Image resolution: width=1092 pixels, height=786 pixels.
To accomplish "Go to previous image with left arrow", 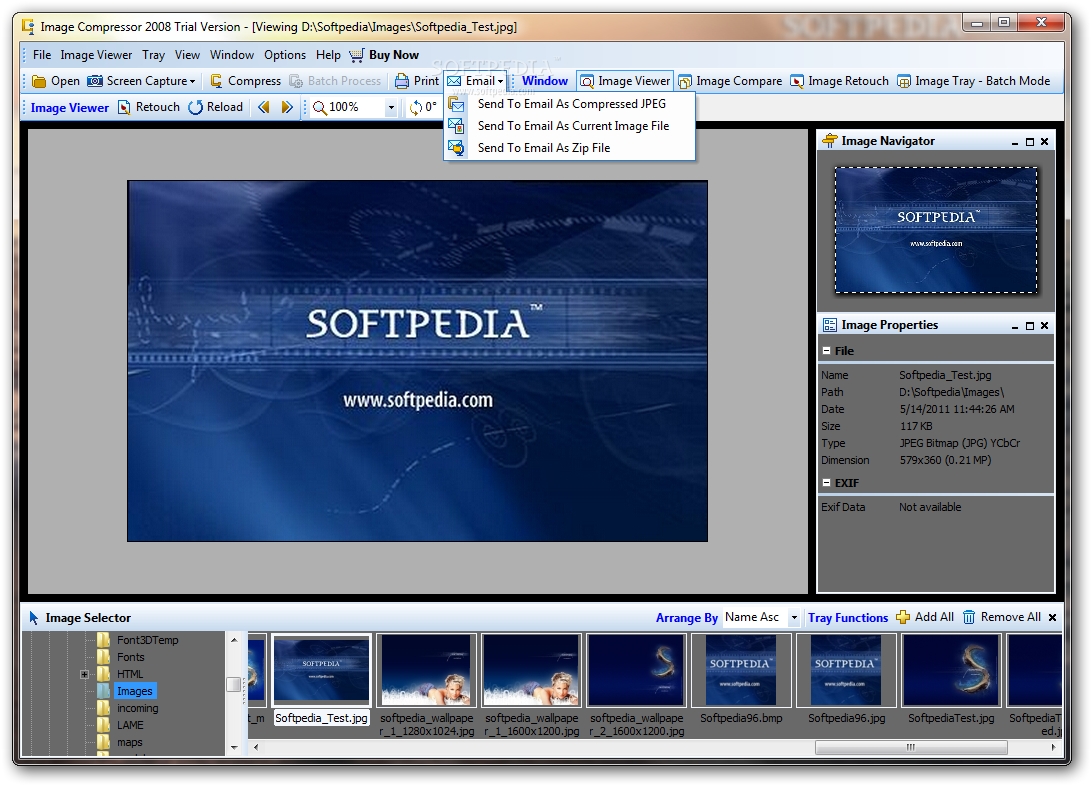I will pos(263,107).
